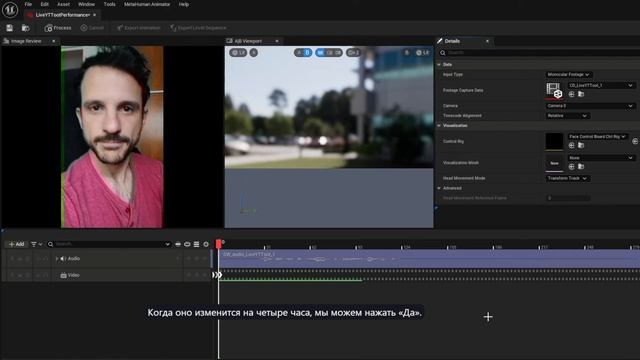Switch viewport to view B
640x360 pixels.
(307, 53)
